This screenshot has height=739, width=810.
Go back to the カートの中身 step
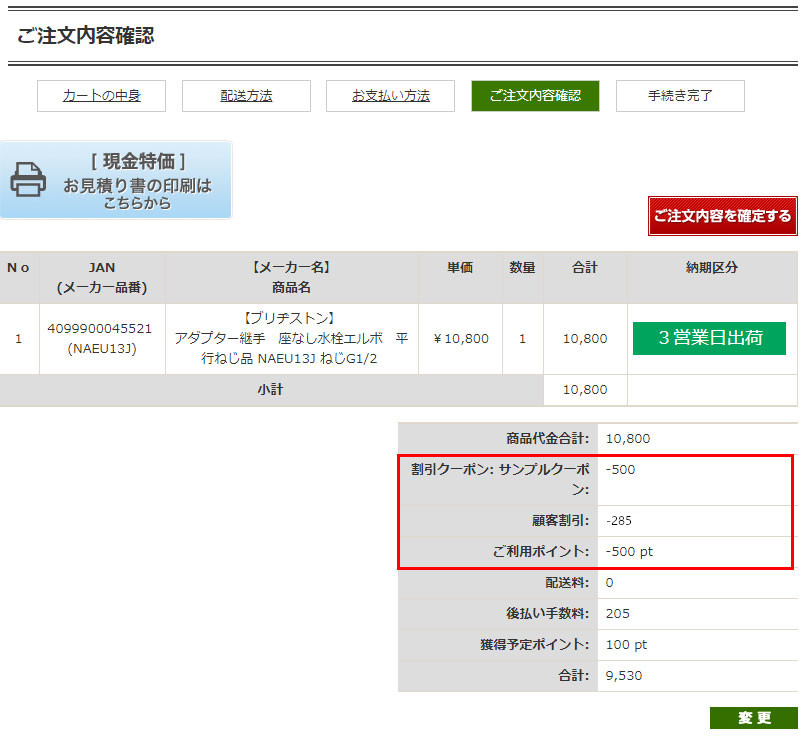click(101, 96)
